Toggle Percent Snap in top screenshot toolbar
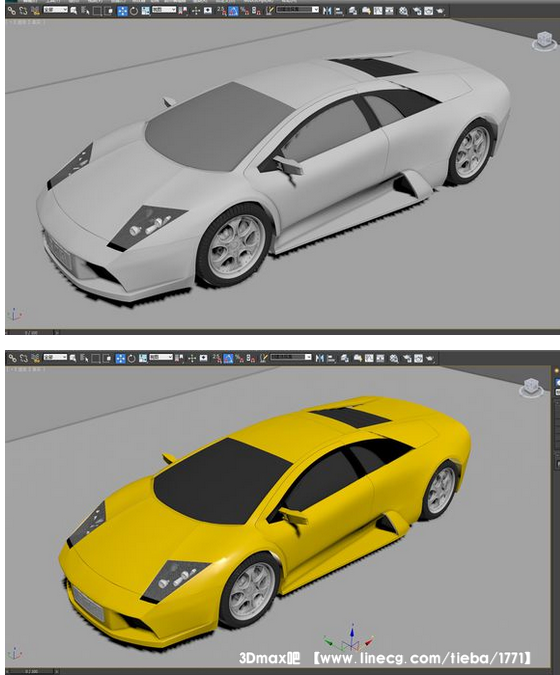 [245, 10]
